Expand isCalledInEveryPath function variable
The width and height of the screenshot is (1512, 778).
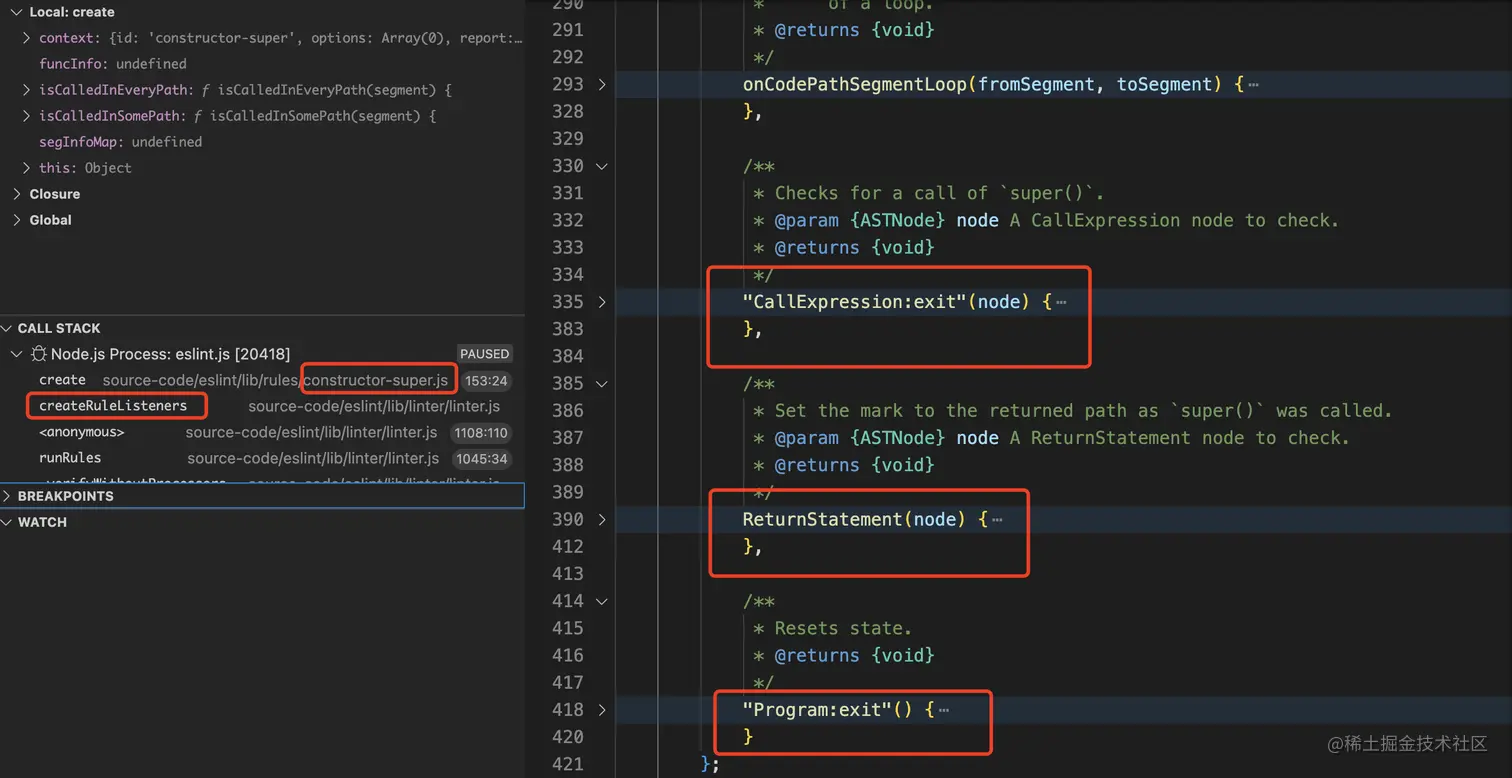[x=26, y=90]
